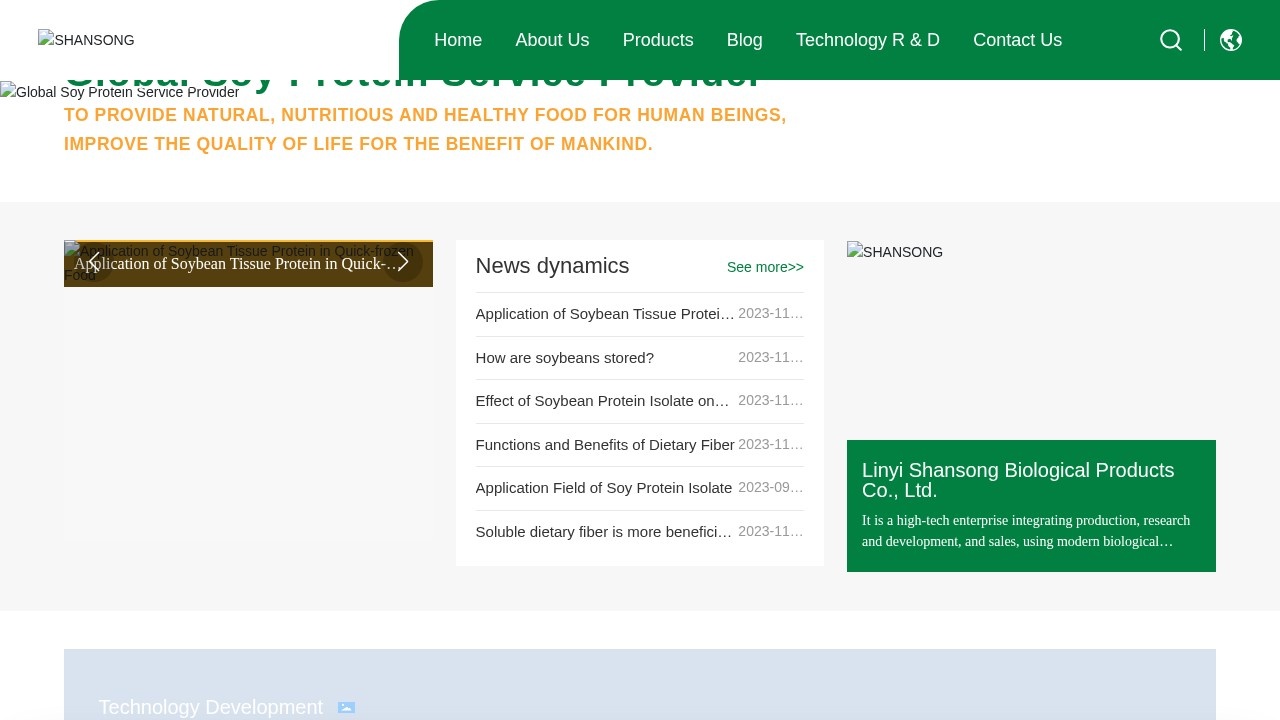Click See more>> next to News dynamics
Image resolution: width=1280 pixels, height=720 pixels.
pos(765,267)
